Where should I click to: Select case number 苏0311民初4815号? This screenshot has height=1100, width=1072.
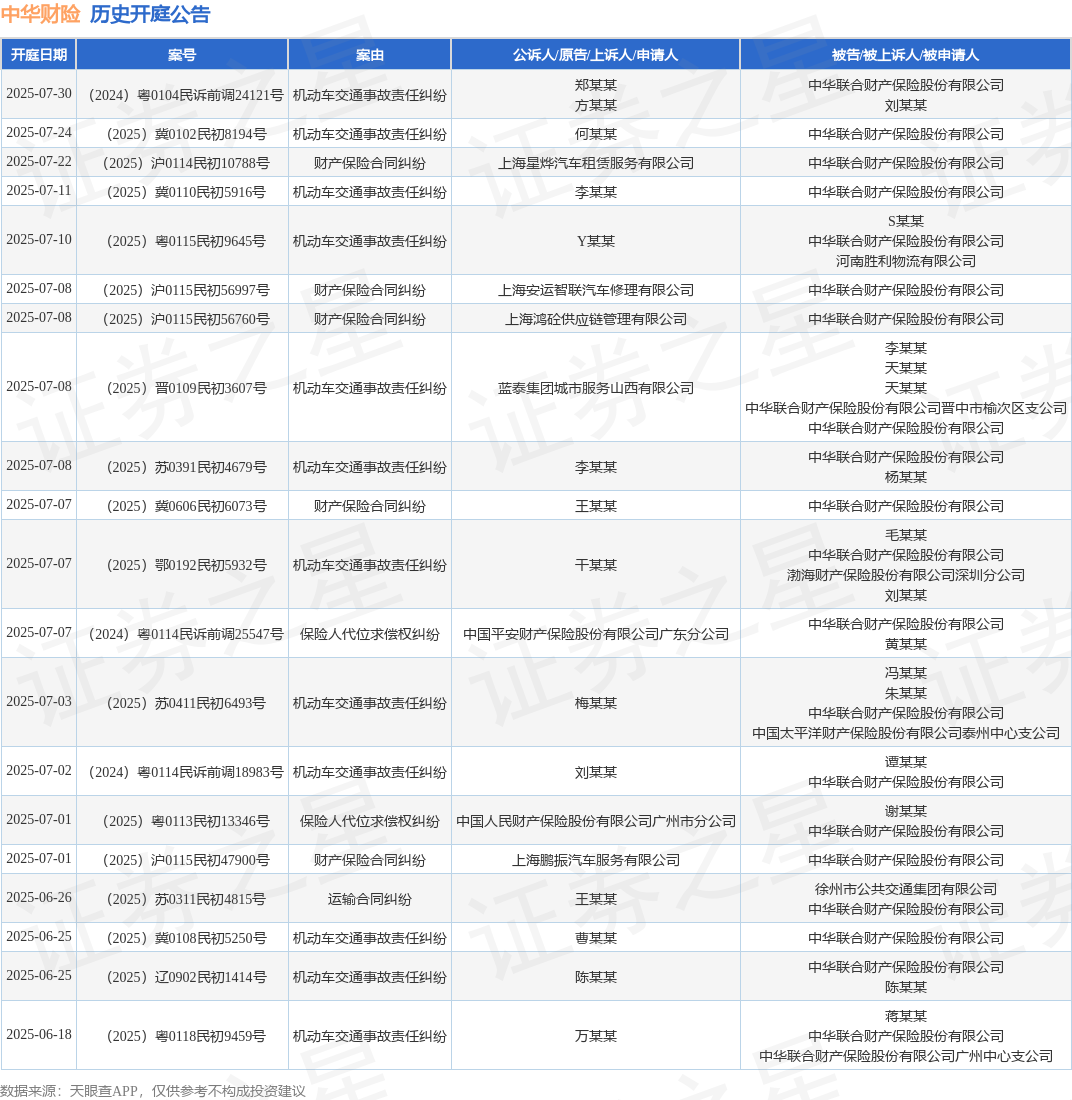coord(186,899)
